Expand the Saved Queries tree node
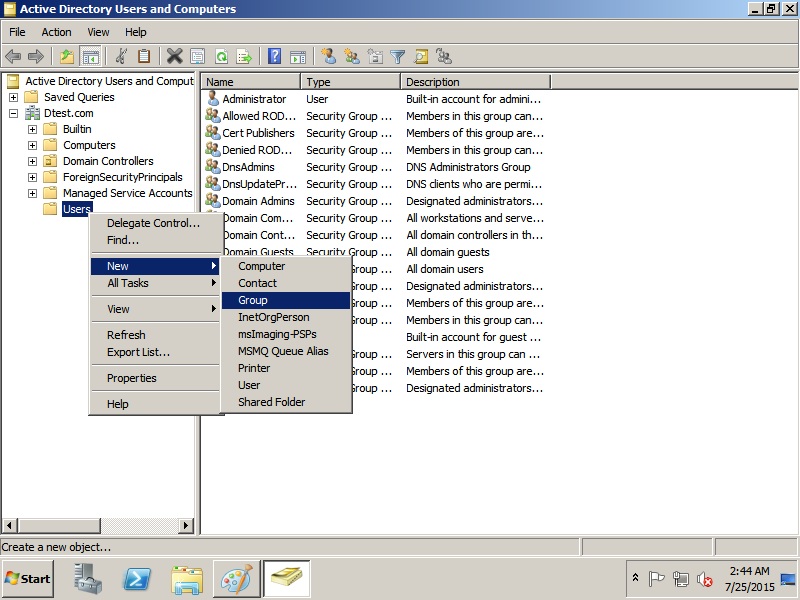The image size is (800, 600). click(14, 97)
